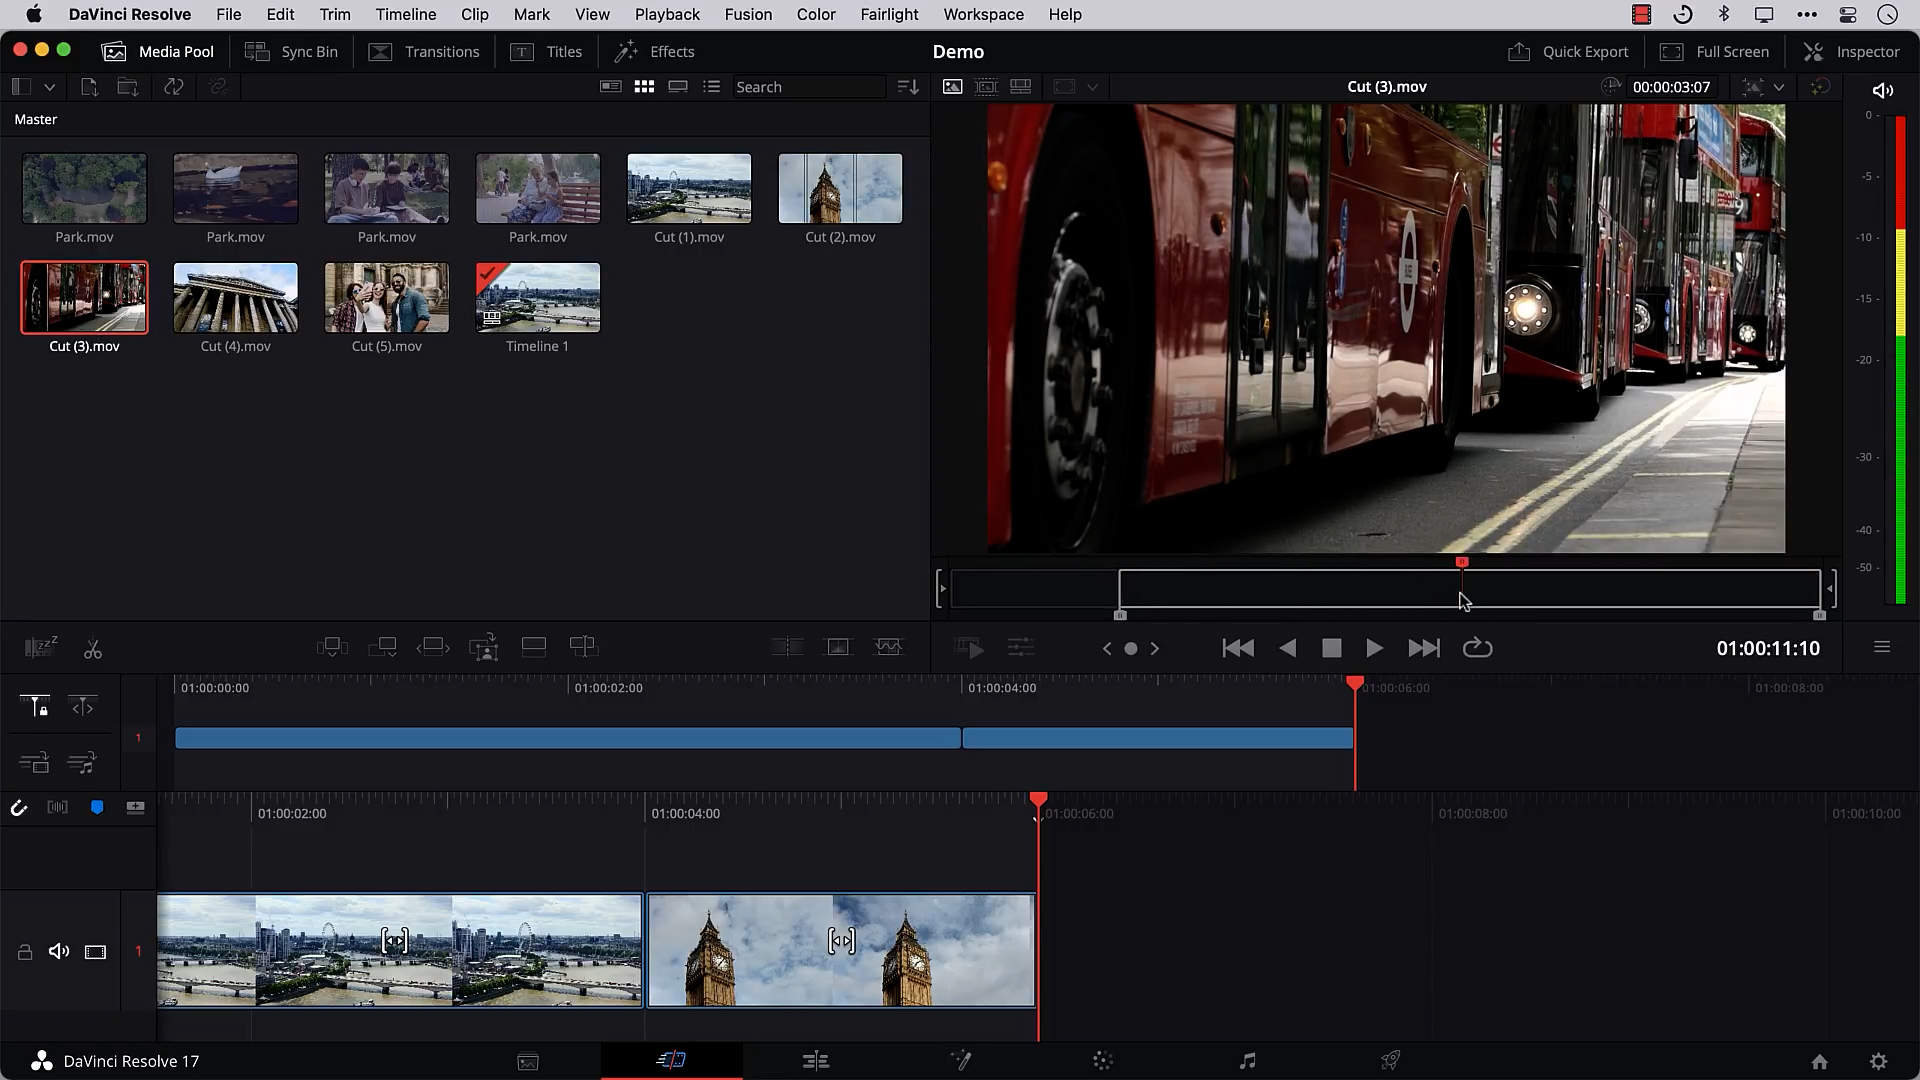Click the Quick Export button
Screen dimensions: 1920x1080
pyautogui.click(x=1568, y=51)
